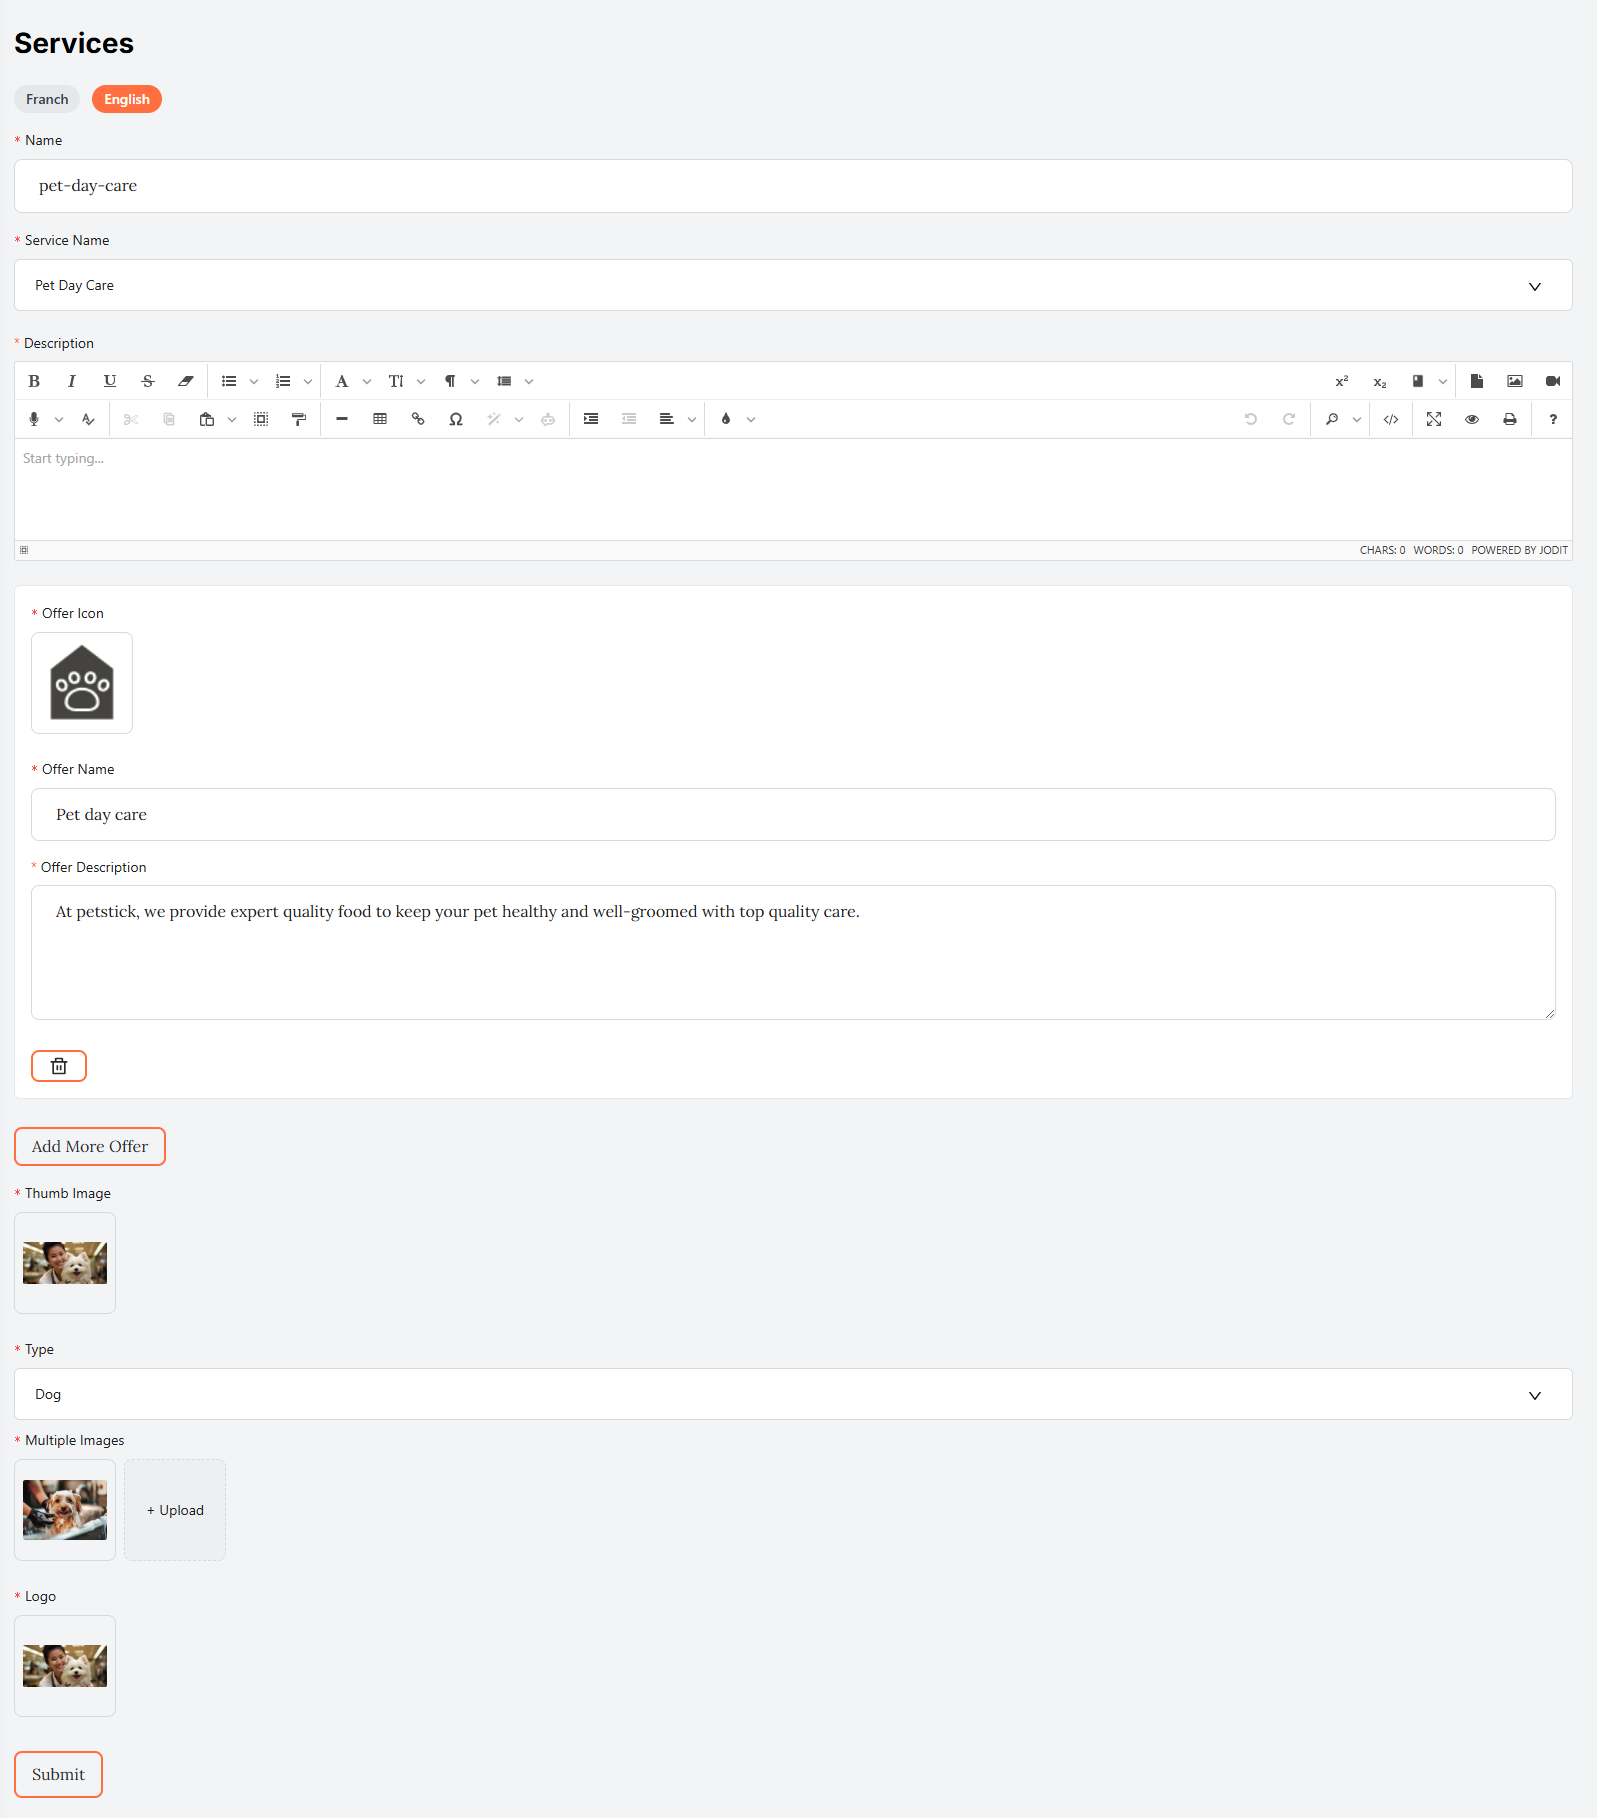Click the Upload tile under Multiple Images
The height and width of the screenshot is (1818, 1597).
[175, 1510]
